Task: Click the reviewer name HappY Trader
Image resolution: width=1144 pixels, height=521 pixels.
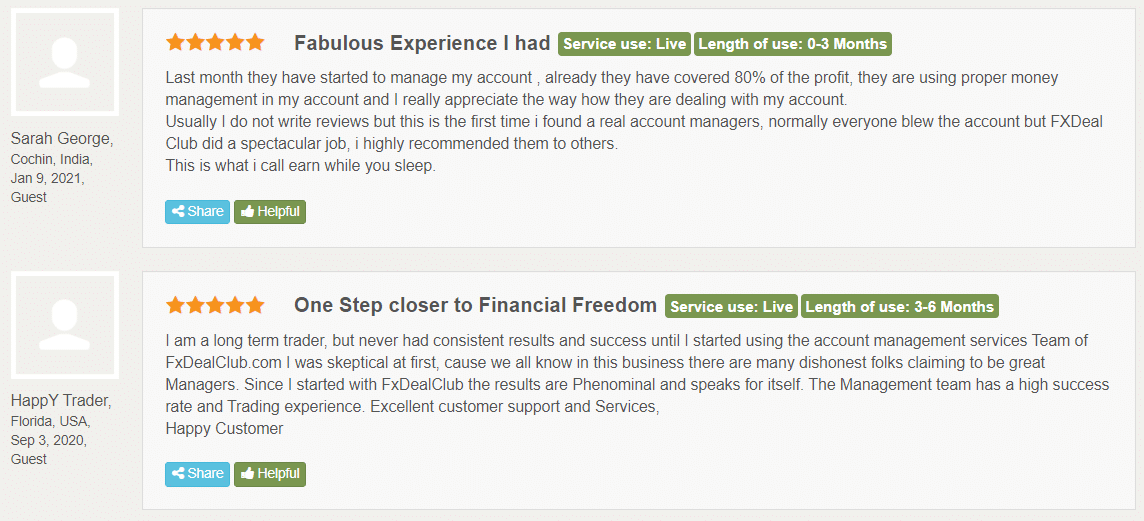Action: pyautogui.click(x=61, y=401)
